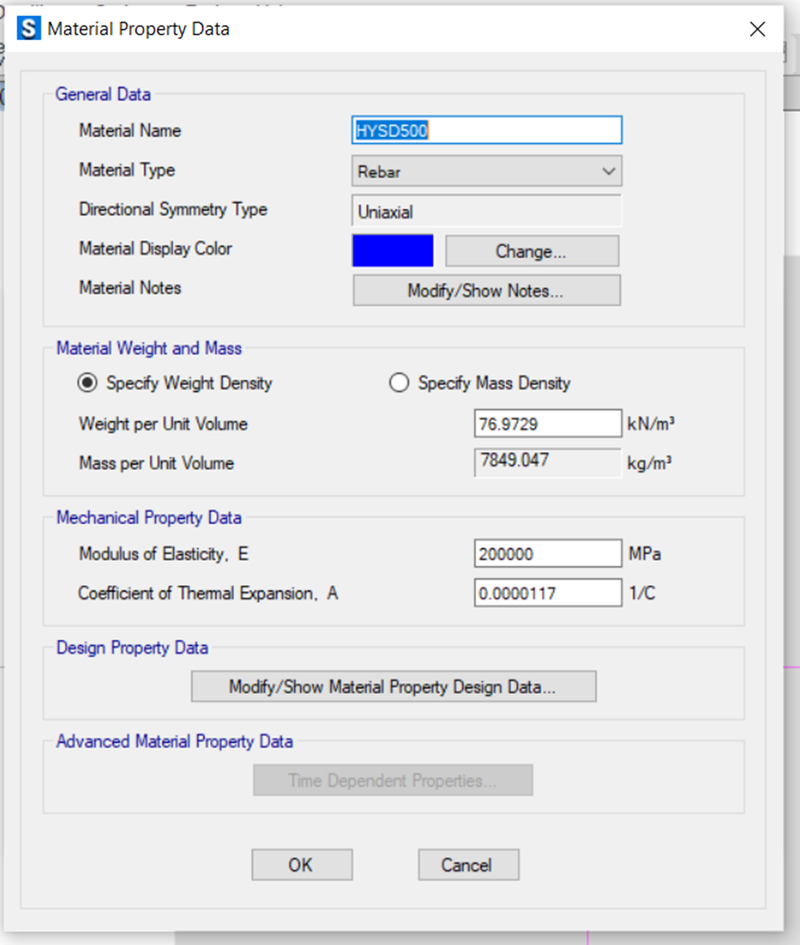Confirm the dialog with OK

[x=301, y=865]
